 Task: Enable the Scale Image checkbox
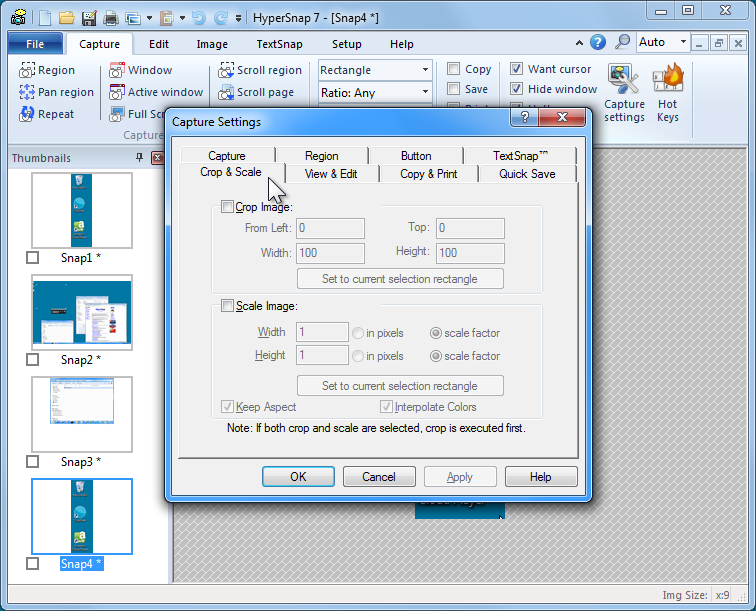click(x=226, y=306)
